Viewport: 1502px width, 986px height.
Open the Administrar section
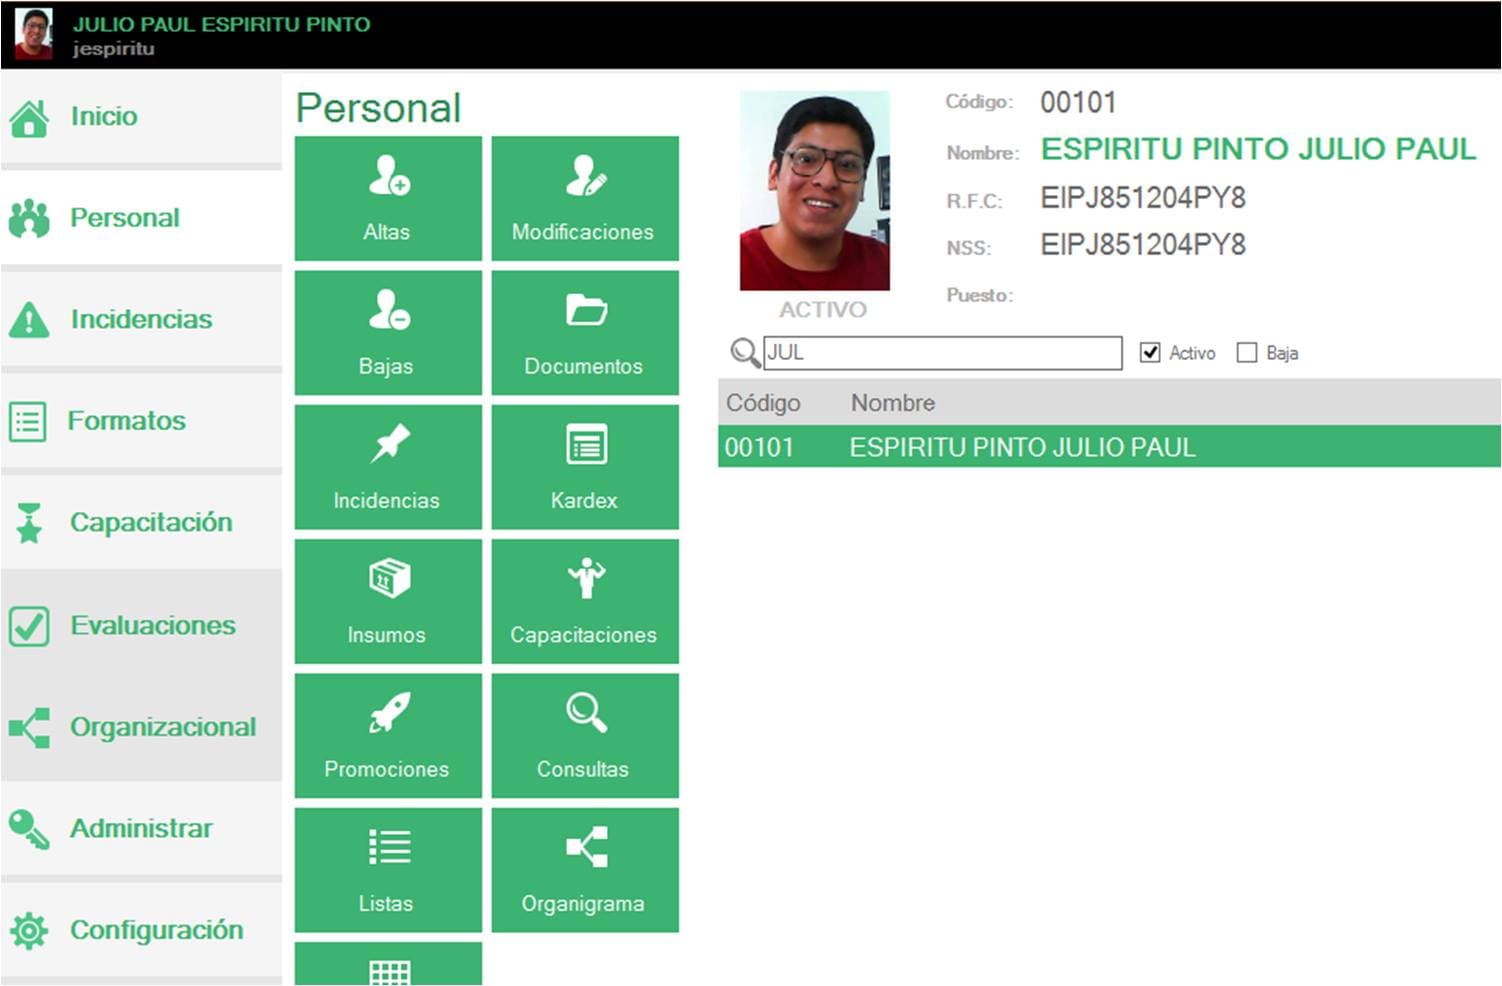point(140,828)
